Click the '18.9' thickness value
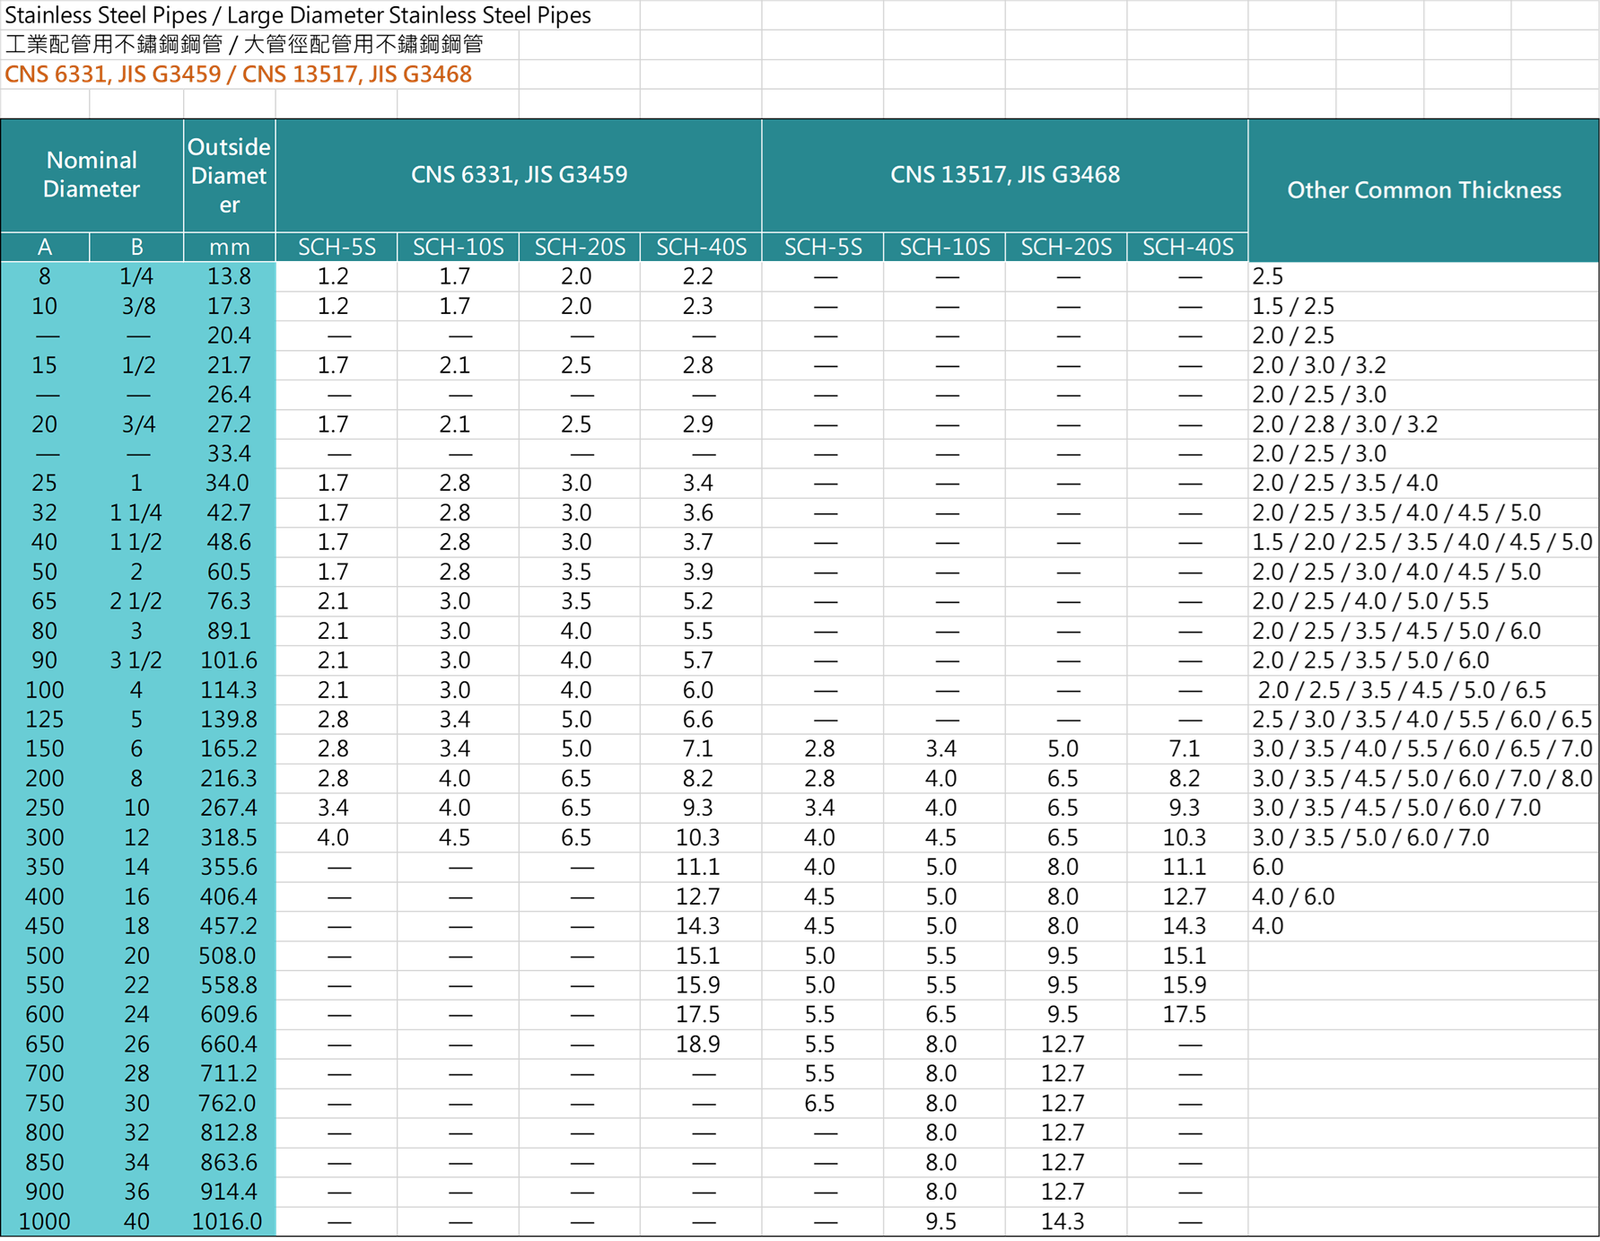The image size is (1600, 1241). 698,1044
